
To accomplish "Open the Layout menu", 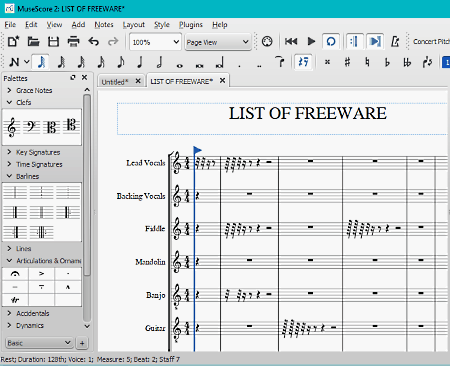I will [x=134, y=25].
